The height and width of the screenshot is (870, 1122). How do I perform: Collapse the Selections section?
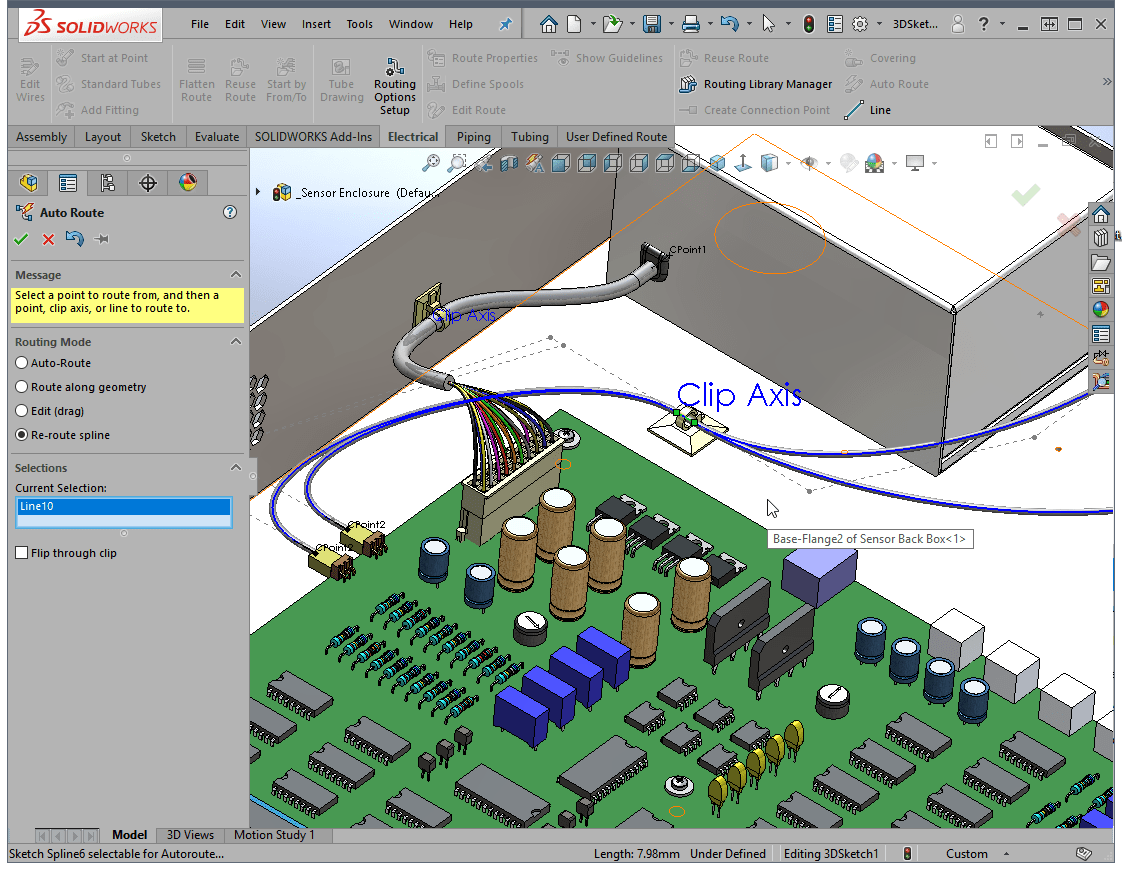pyautogui.click(x=235, y=468)
